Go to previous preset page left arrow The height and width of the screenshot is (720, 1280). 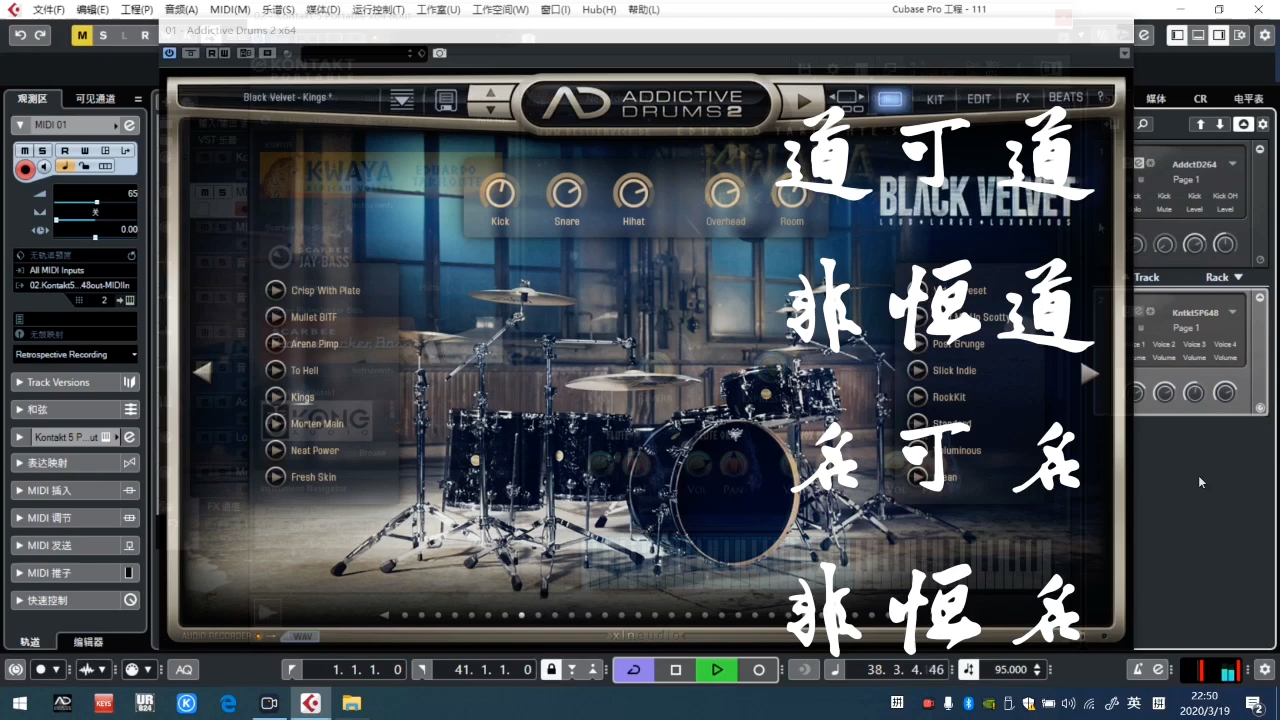click(203, 372)
